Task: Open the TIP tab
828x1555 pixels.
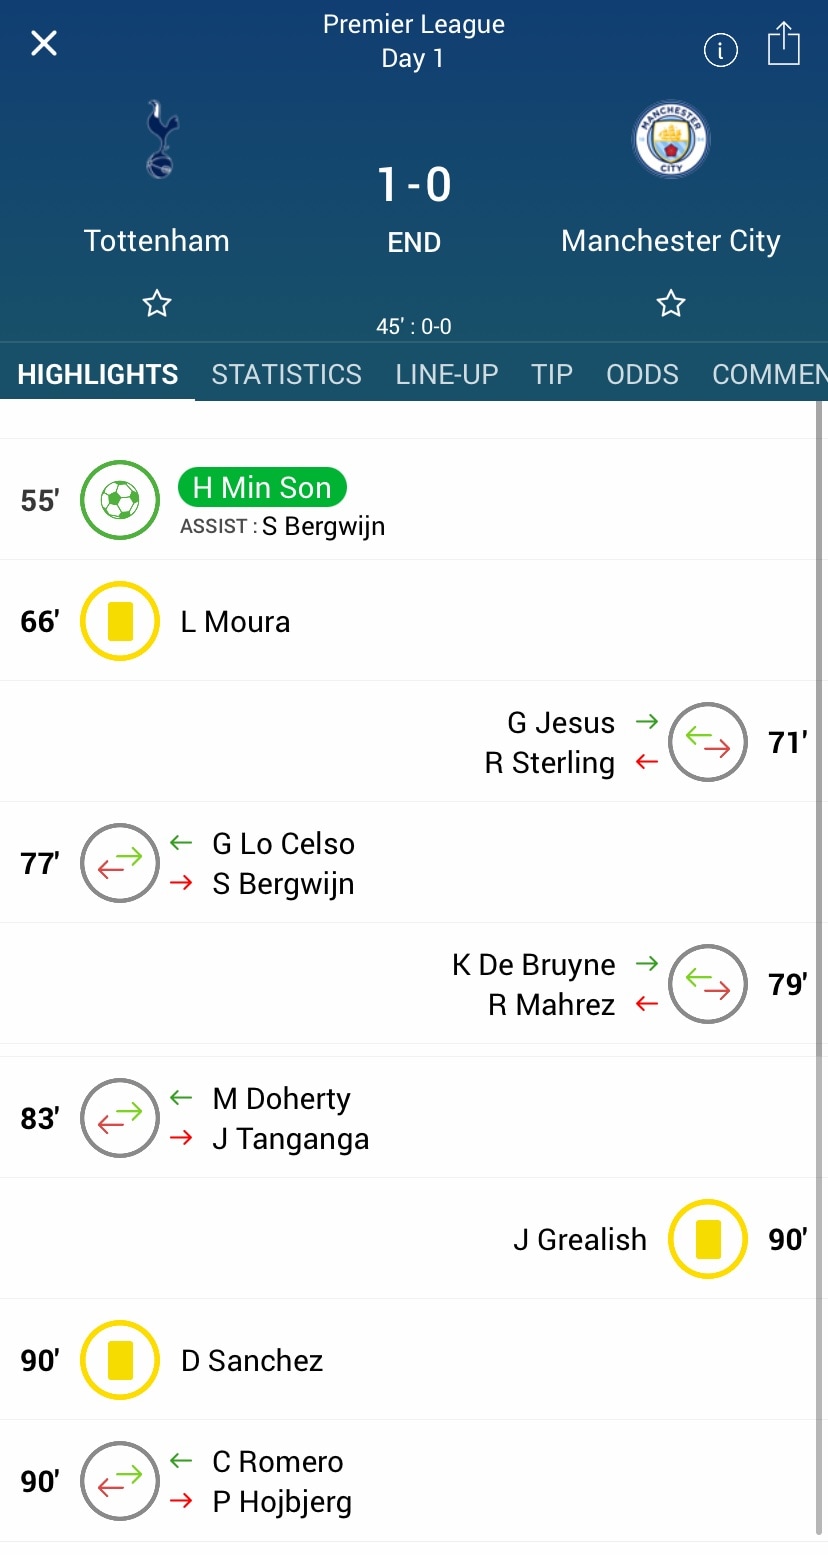Action: pos(552,374)
